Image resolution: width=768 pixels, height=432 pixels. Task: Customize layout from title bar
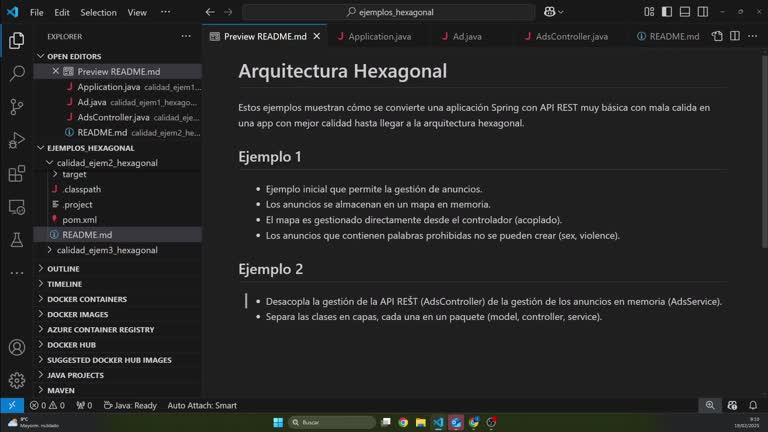(x=649, y=12)
